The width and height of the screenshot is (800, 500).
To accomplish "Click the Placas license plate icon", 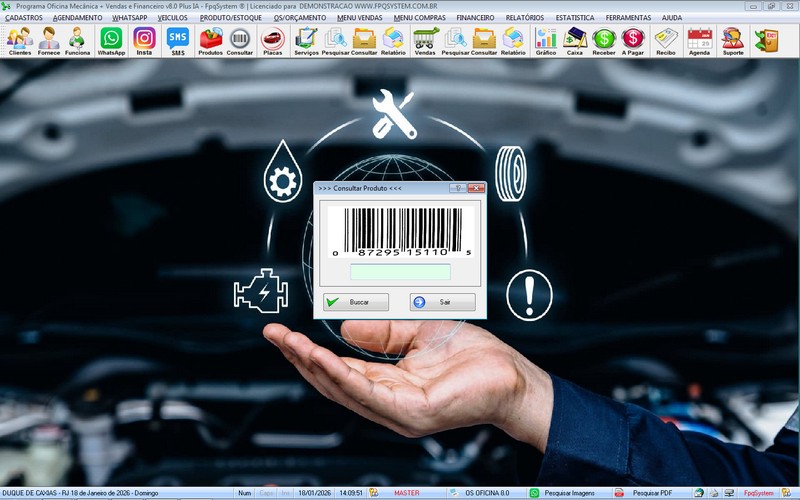I will point(272,40).
